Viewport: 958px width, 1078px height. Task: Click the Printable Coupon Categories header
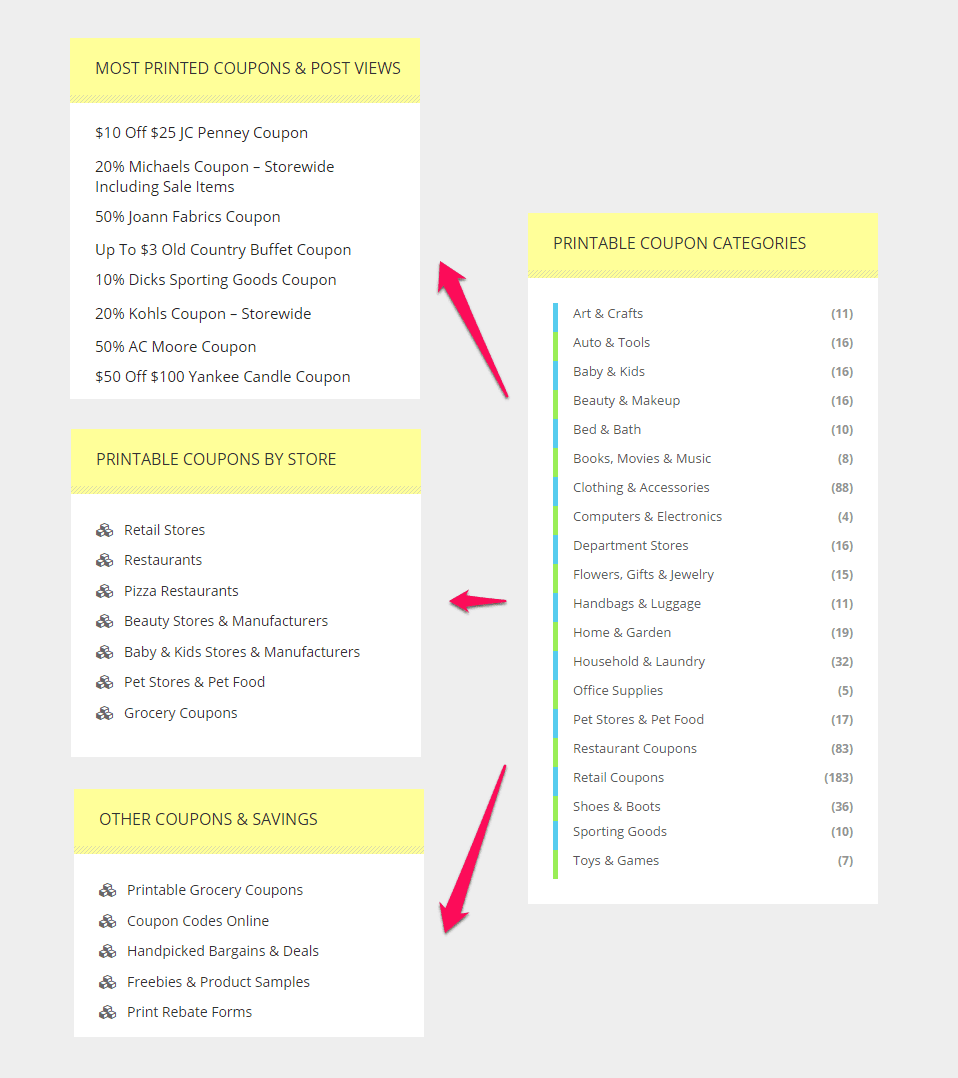coord(679,243)
